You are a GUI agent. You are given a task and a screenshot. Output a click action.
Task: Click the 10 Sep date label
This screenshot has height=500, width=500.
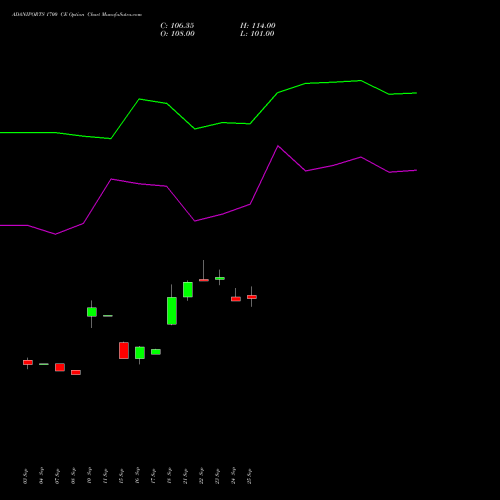(x=90, y=476)
